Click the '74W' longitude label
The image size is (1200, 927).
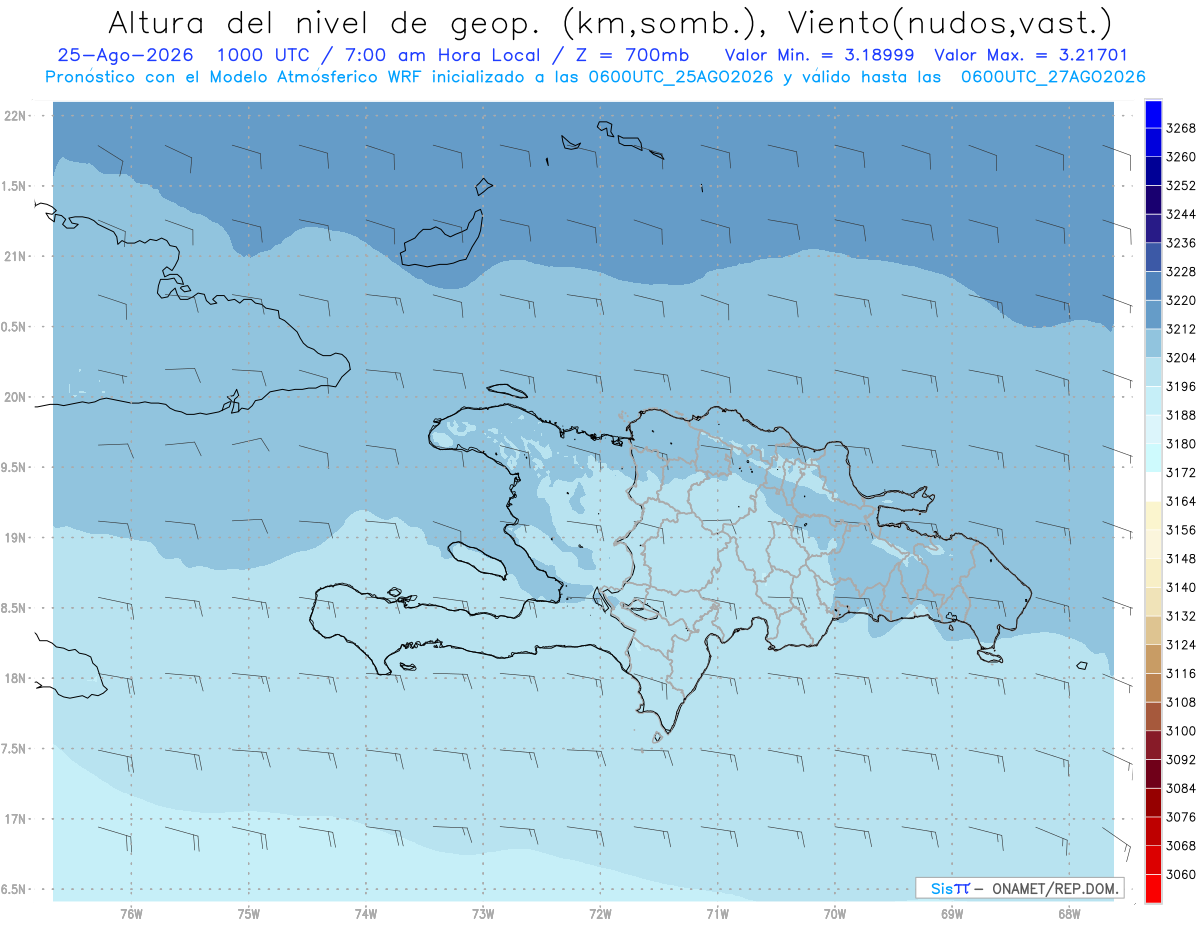366,914
